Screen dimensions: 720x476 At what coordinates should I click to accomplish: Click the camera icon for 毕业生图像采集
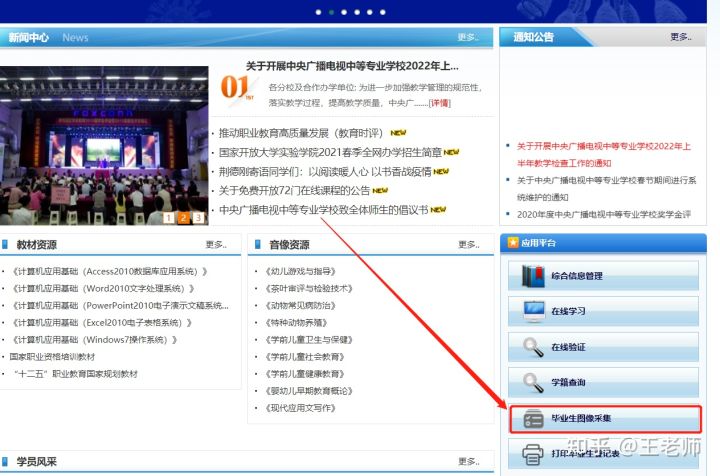click(530, 419)
